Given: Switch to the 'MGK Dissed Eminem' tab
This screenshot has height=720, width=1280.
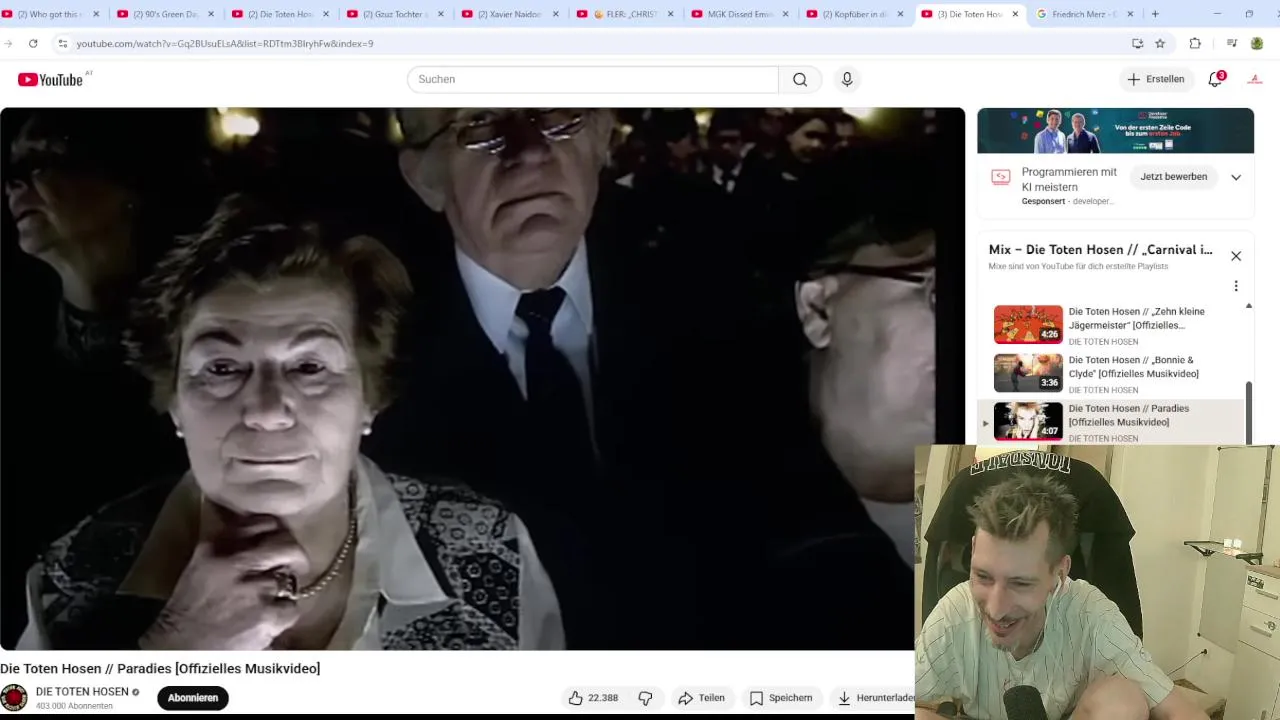Looking at the screenshot, I should (x=740, y=14).
